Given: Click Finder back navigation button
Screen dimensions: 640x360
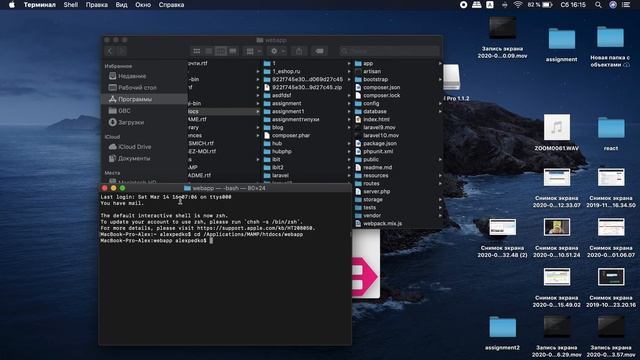Looking at the screenshot, I should [x=110, y=51].
